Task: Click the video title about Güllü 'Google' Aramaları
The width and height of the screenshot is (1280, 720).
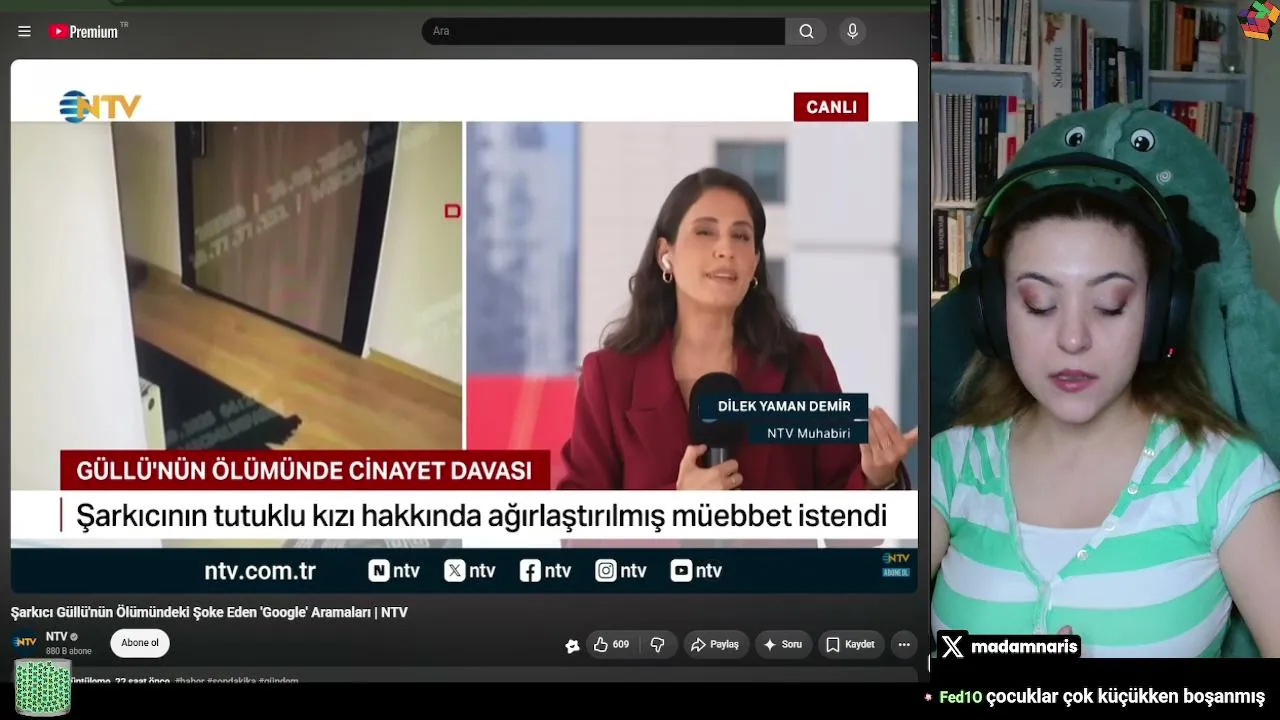Action: tap(209, 612)
